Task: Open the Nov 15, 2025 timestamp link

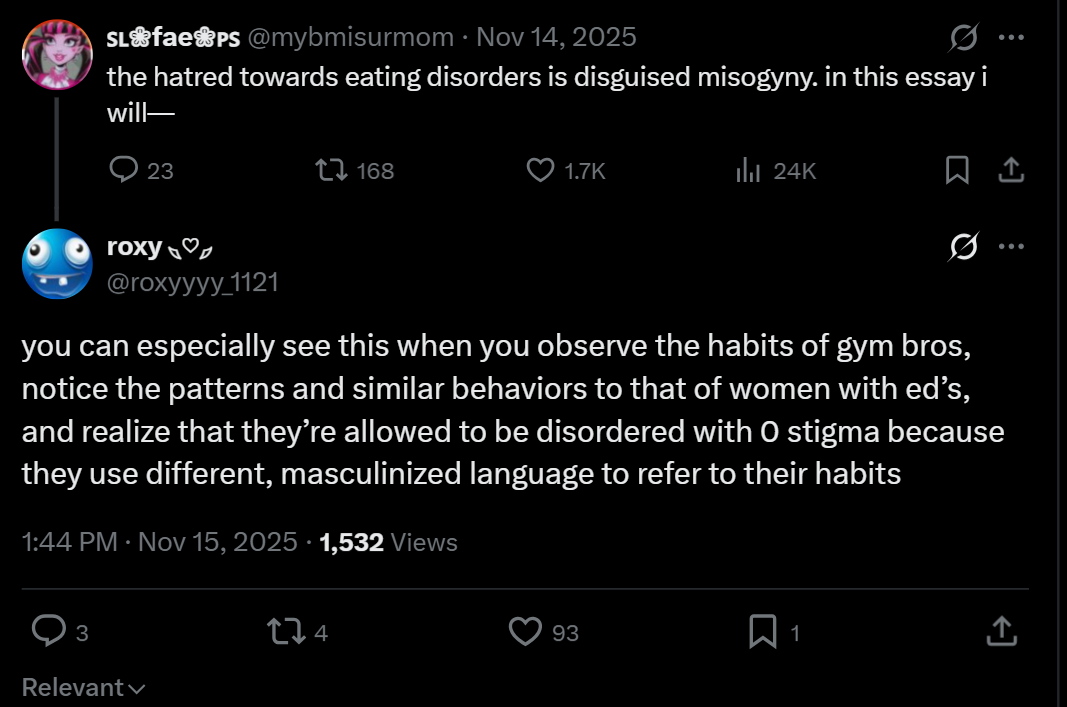Action: pyautogui.click(x=218, y=542)
